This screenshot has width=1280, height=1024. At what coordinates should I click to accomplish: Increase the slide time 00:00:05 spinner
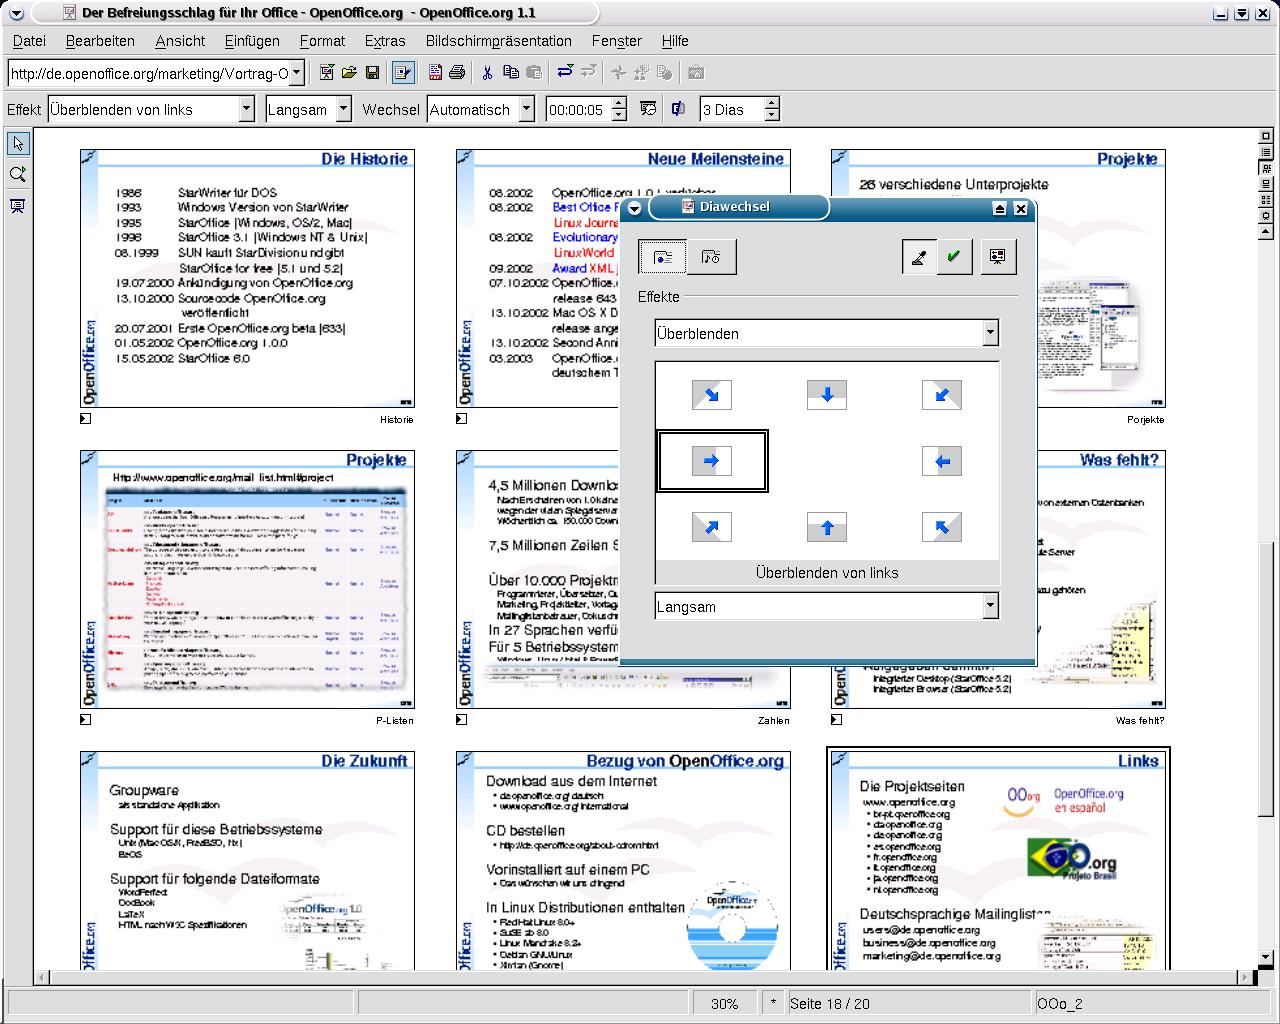pos(619,104)
